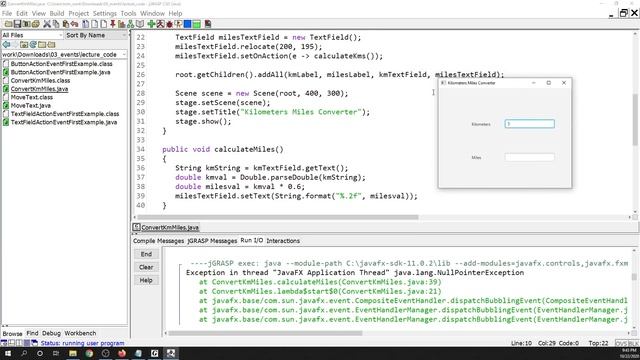This screenshot has height=360, width=640.
Task: Click the End button to stop the program
Action: (146, 254)
